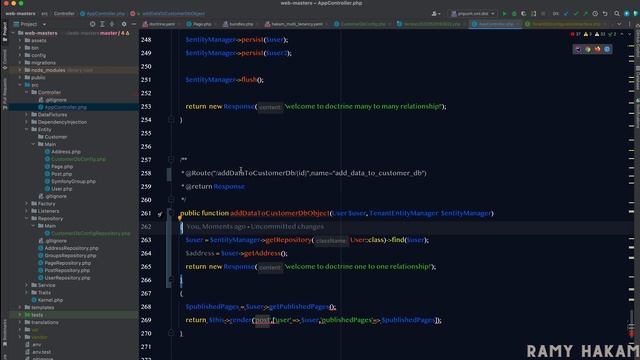Fold the method at line 261

coord(171,213)
